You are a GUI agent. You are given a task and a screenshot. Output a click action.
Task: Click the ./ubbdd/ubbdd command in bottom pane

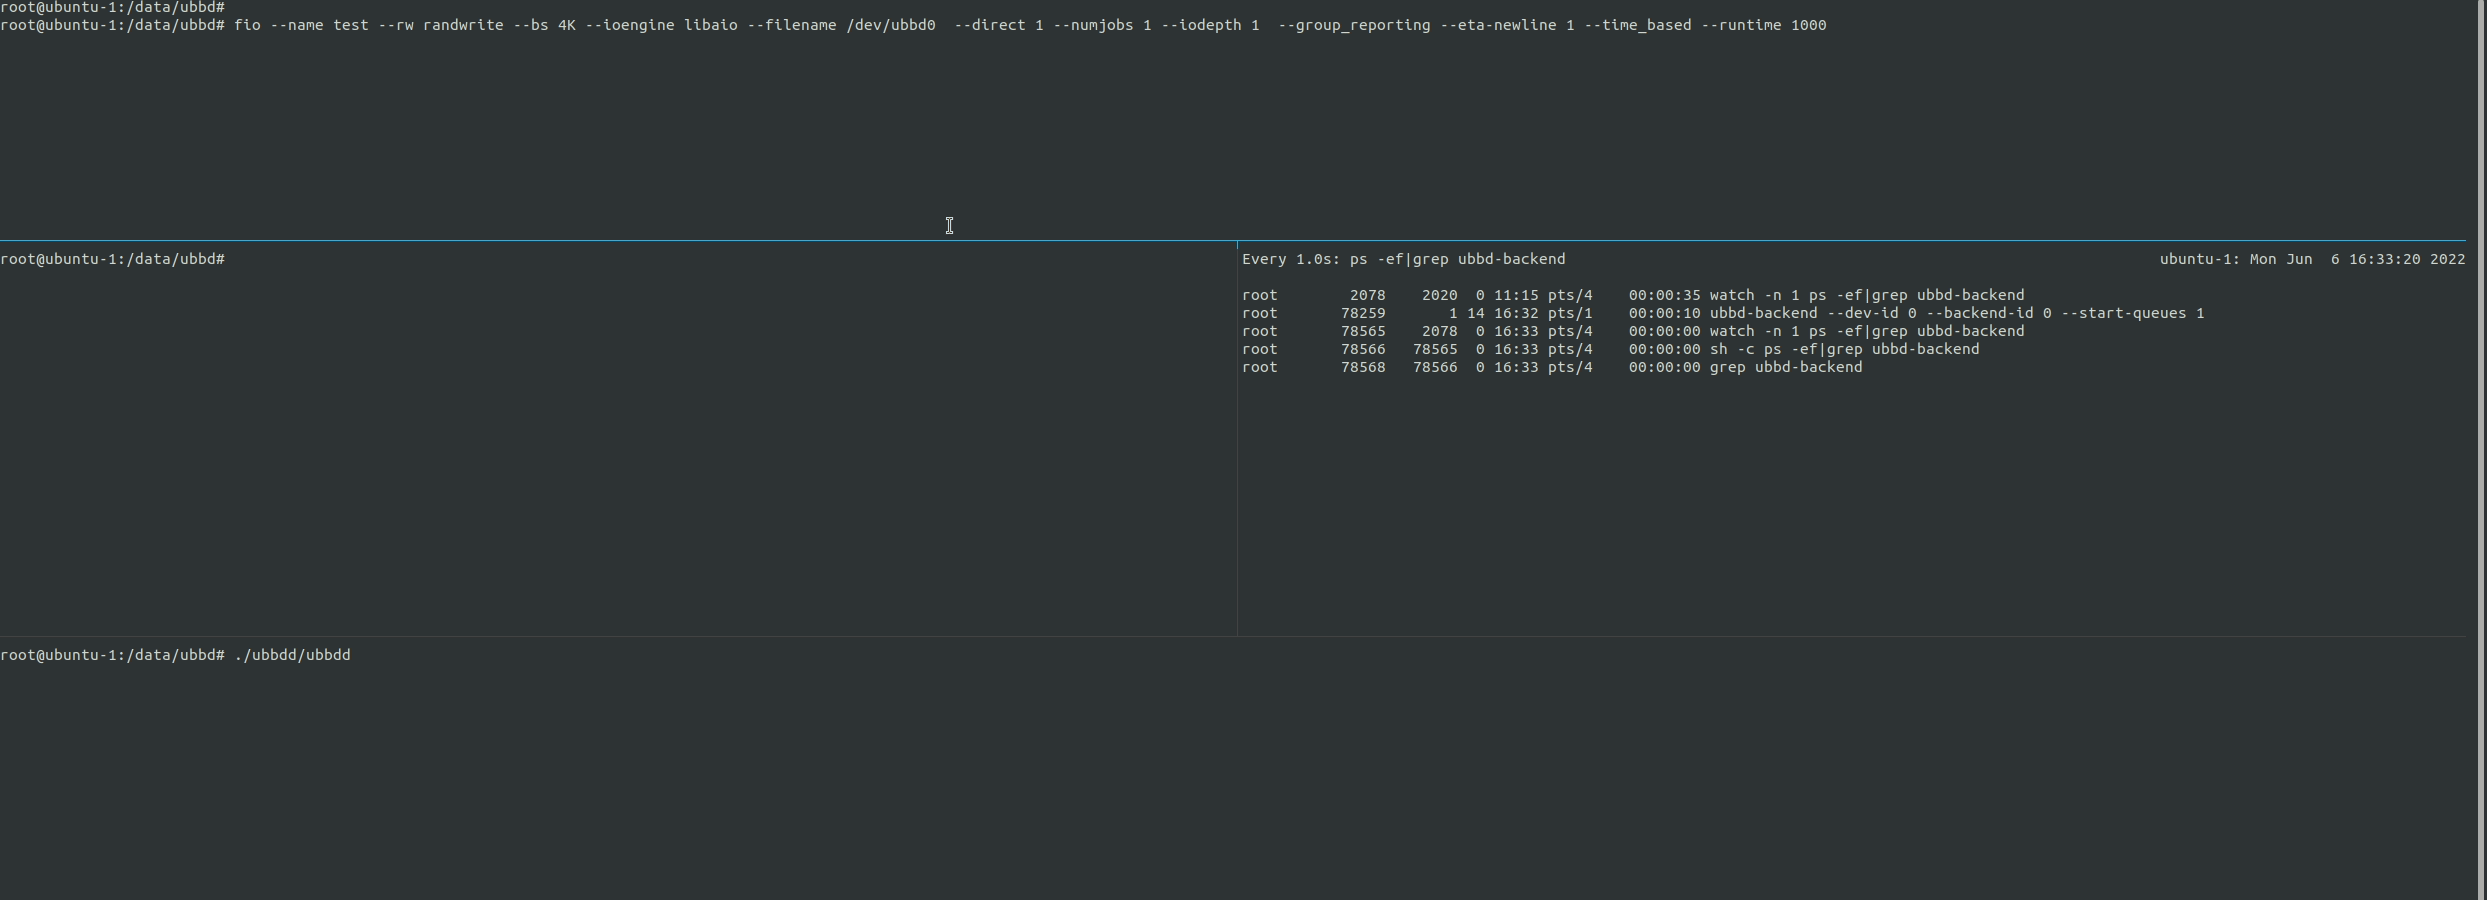[x=292, y=655]
